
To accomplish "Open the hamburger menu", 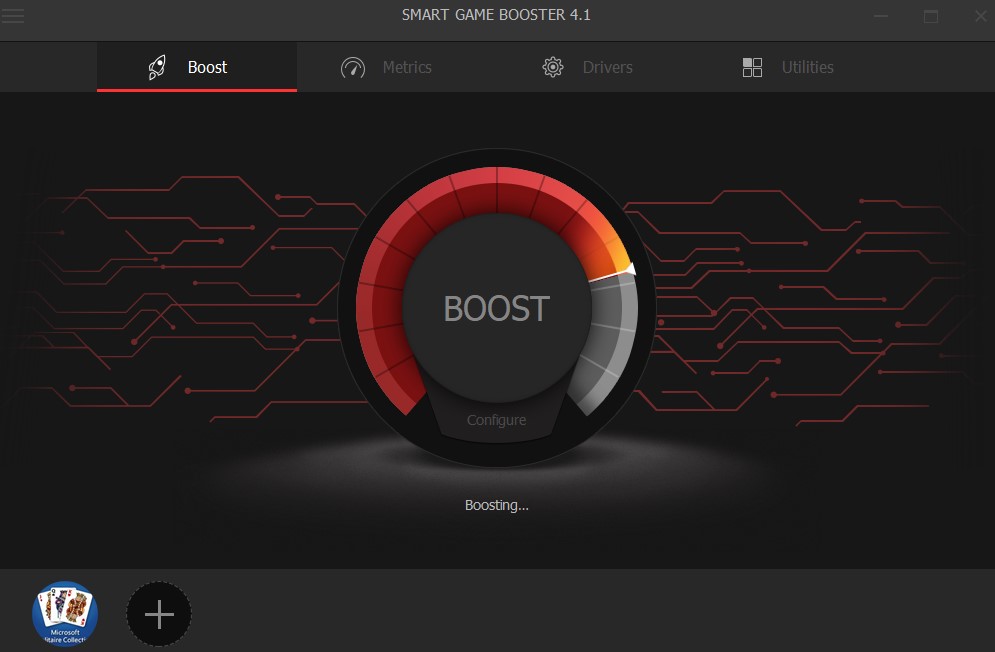I will pos(13,16).
